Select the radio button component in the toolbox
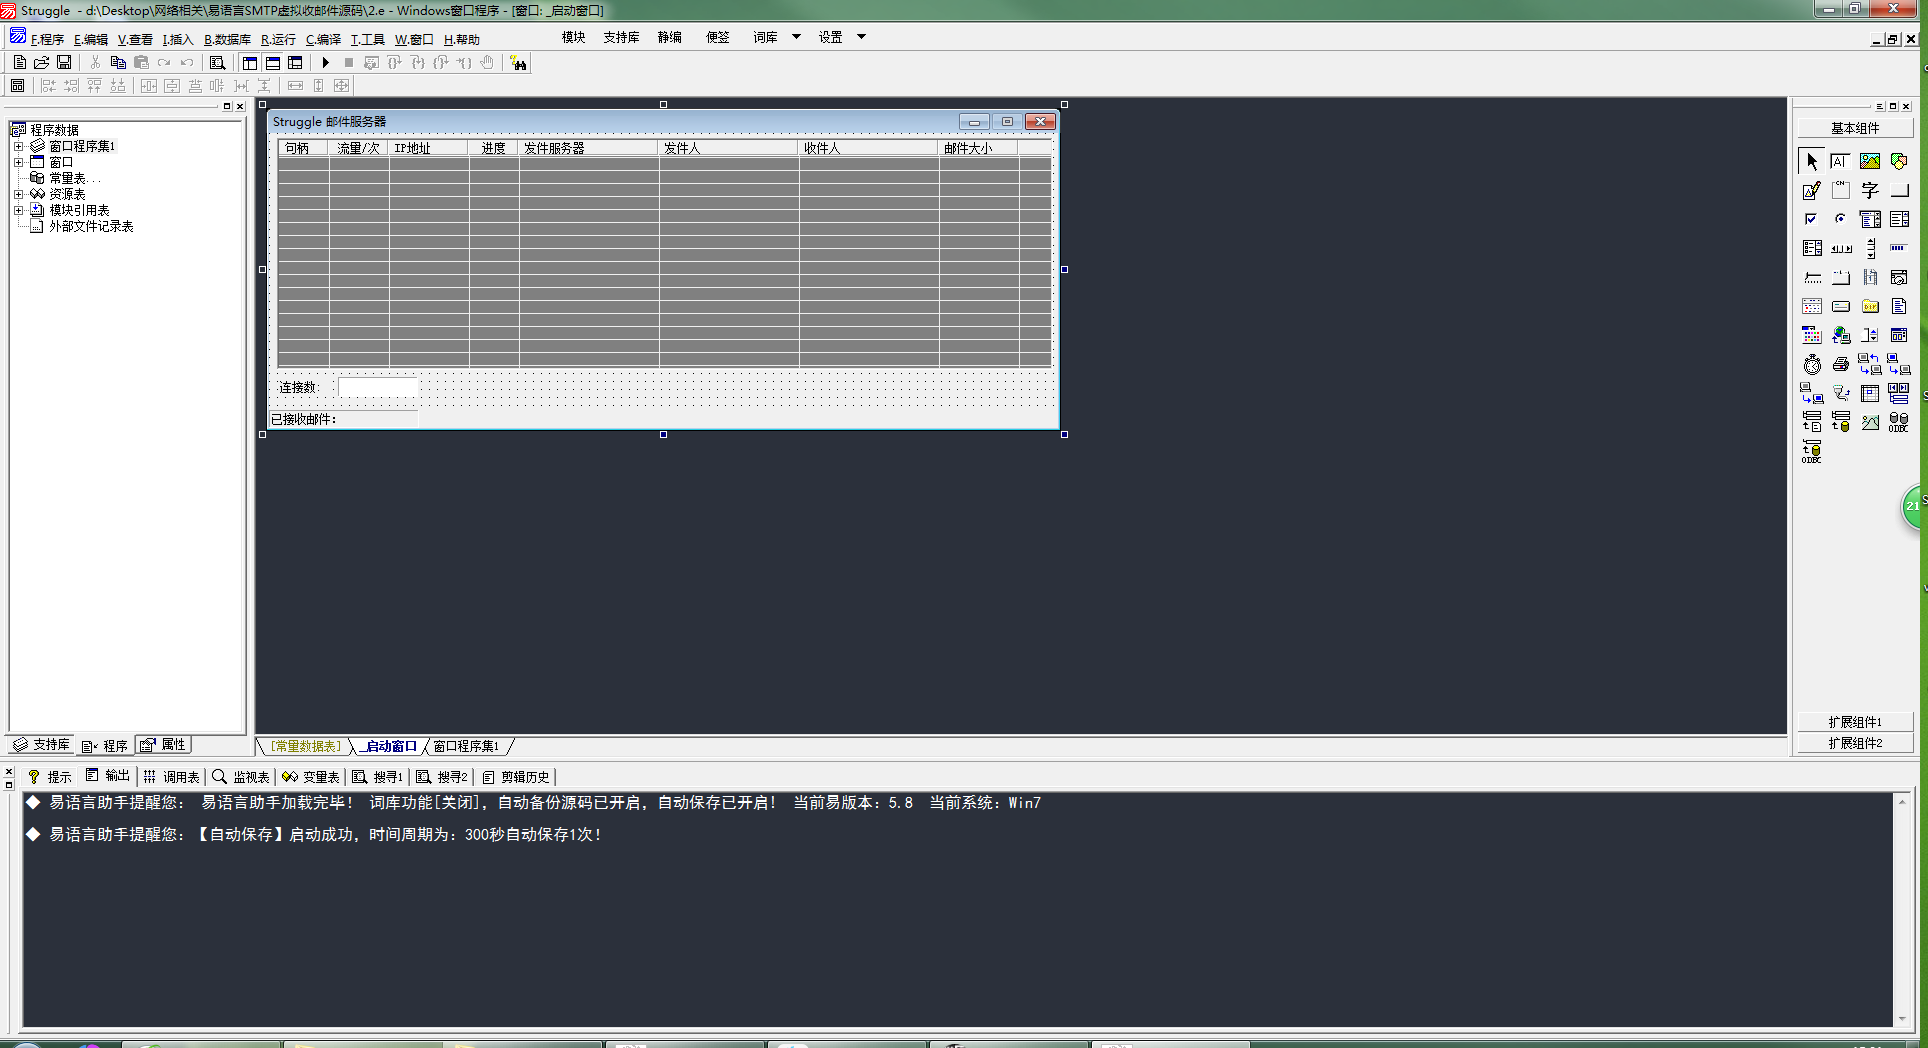 pyautogui.click(x=1840, y=219)
